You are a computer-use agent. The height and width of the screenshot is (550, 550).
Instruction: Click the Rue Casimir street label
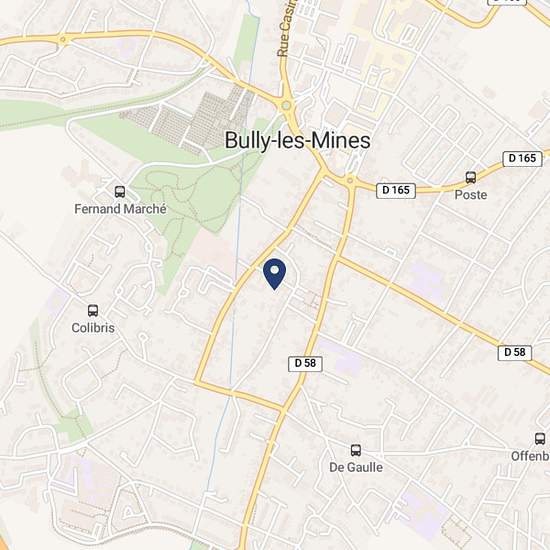tap(286, 28)
